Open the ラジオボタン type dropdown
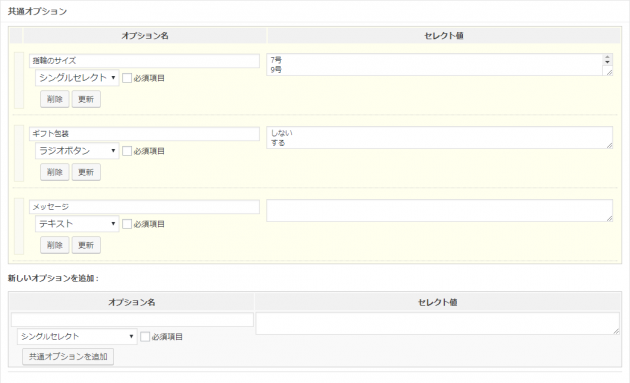Screen dimensions: 630x383 click(77, 151)
